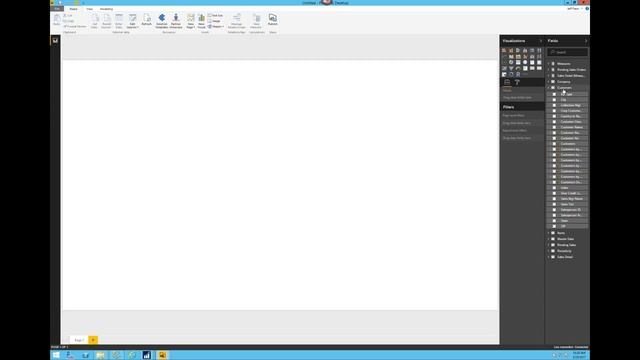Screen dimensions: 640x360
Task: Open Recent Sources in the ribbon
Action: pos(107,21)
